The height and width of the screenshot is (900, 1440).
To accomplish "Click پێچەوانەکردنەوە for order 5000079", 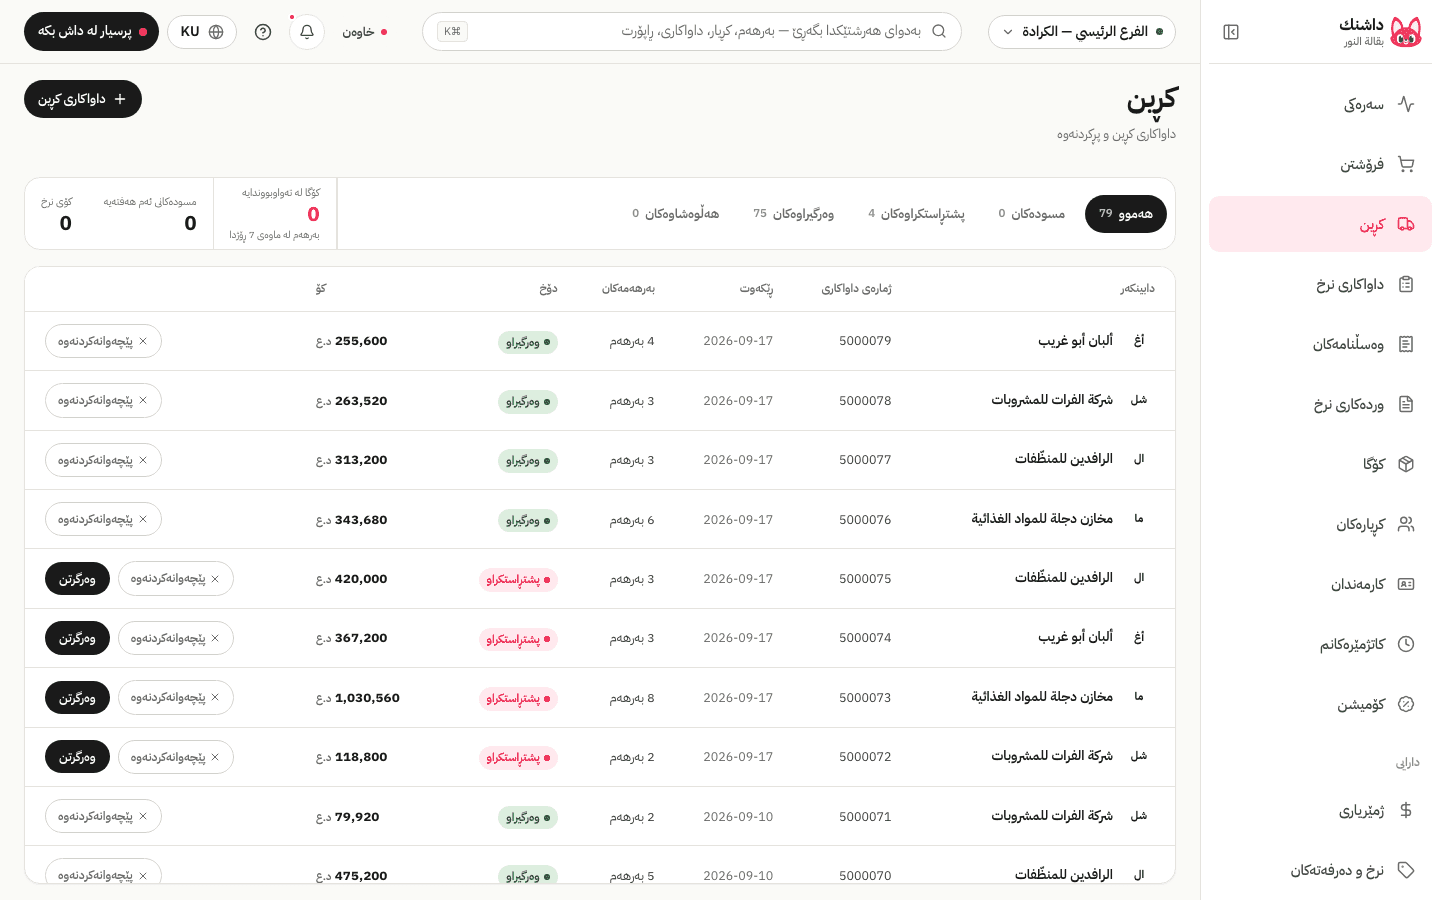I will coord(103,341).
